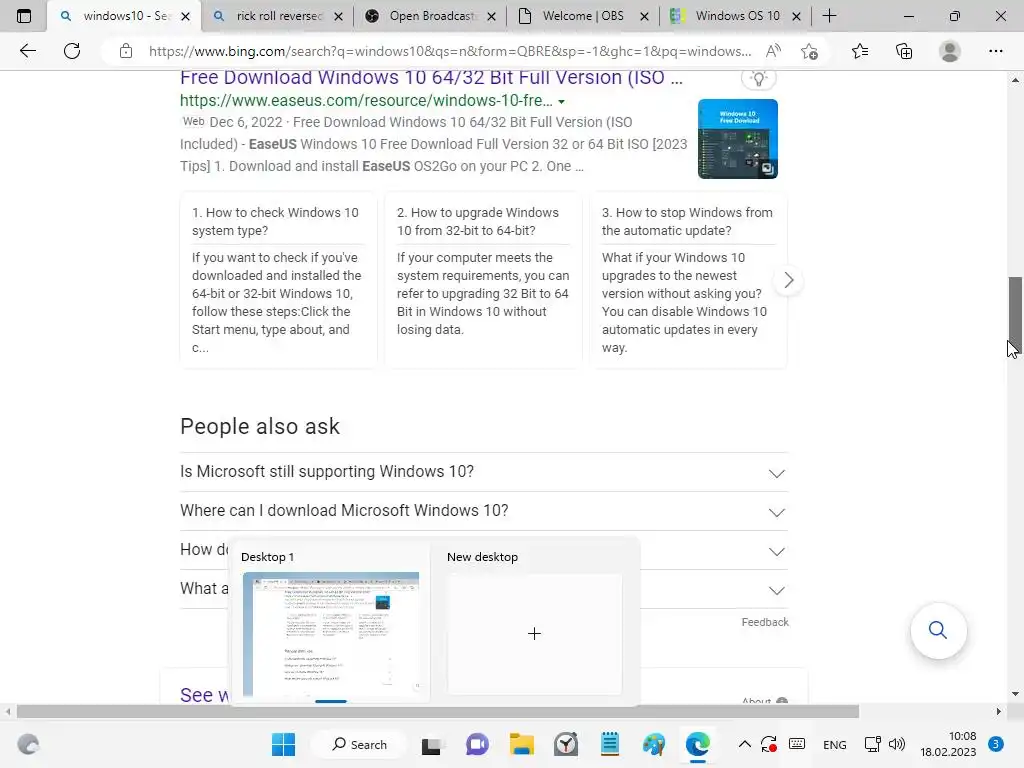Open the tab actions menu icon

coord(24,16)
